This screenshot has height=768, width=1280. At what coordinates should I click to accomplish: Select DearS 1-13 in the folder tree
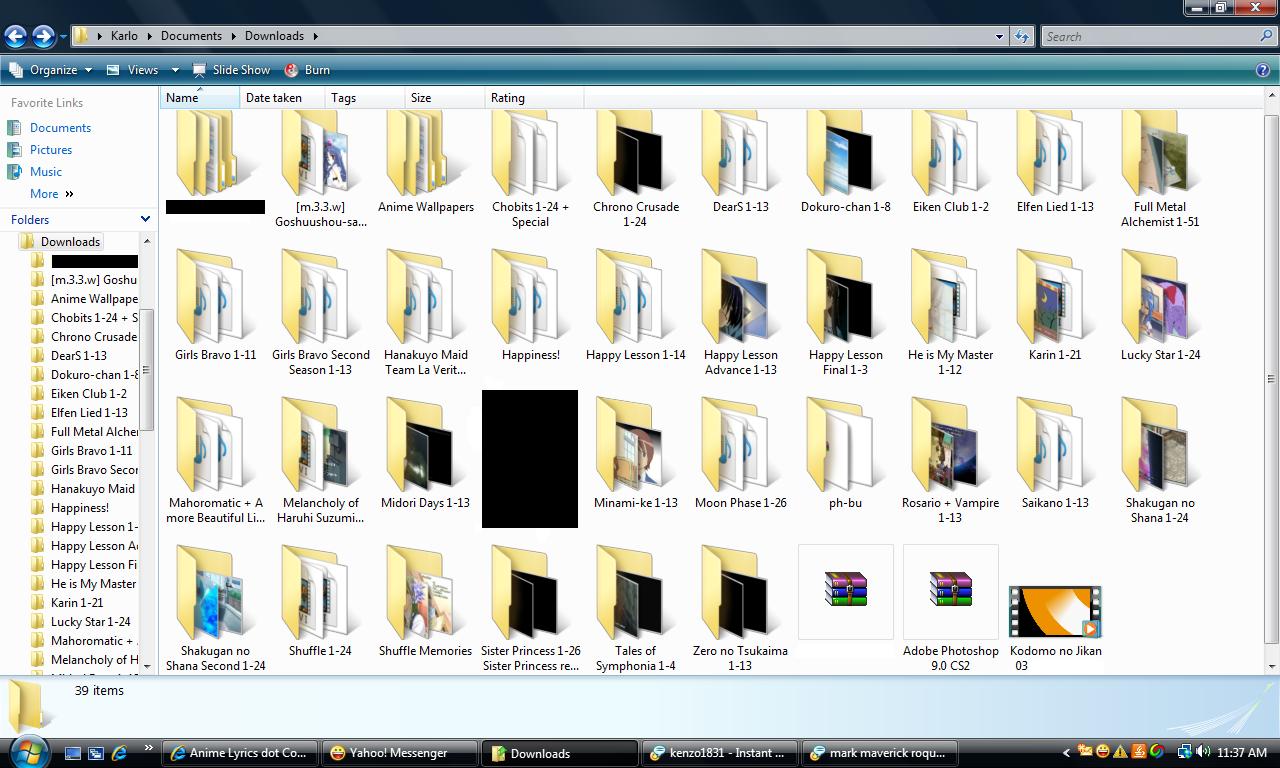click(79, 356)
